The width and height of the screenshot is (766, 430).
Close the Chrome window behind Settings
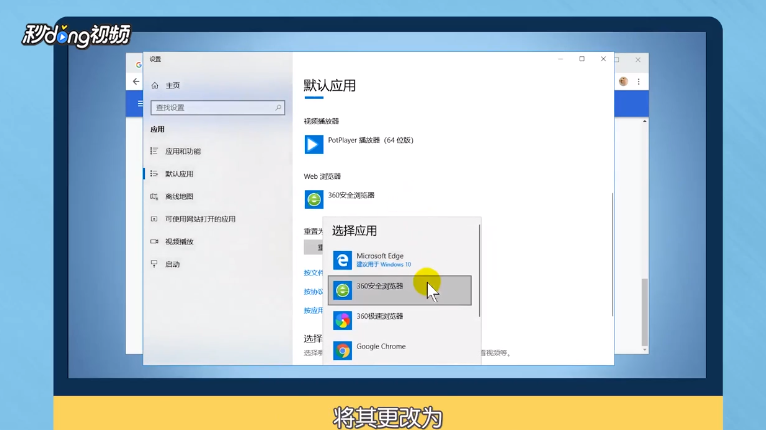click(x=638, y=60)
